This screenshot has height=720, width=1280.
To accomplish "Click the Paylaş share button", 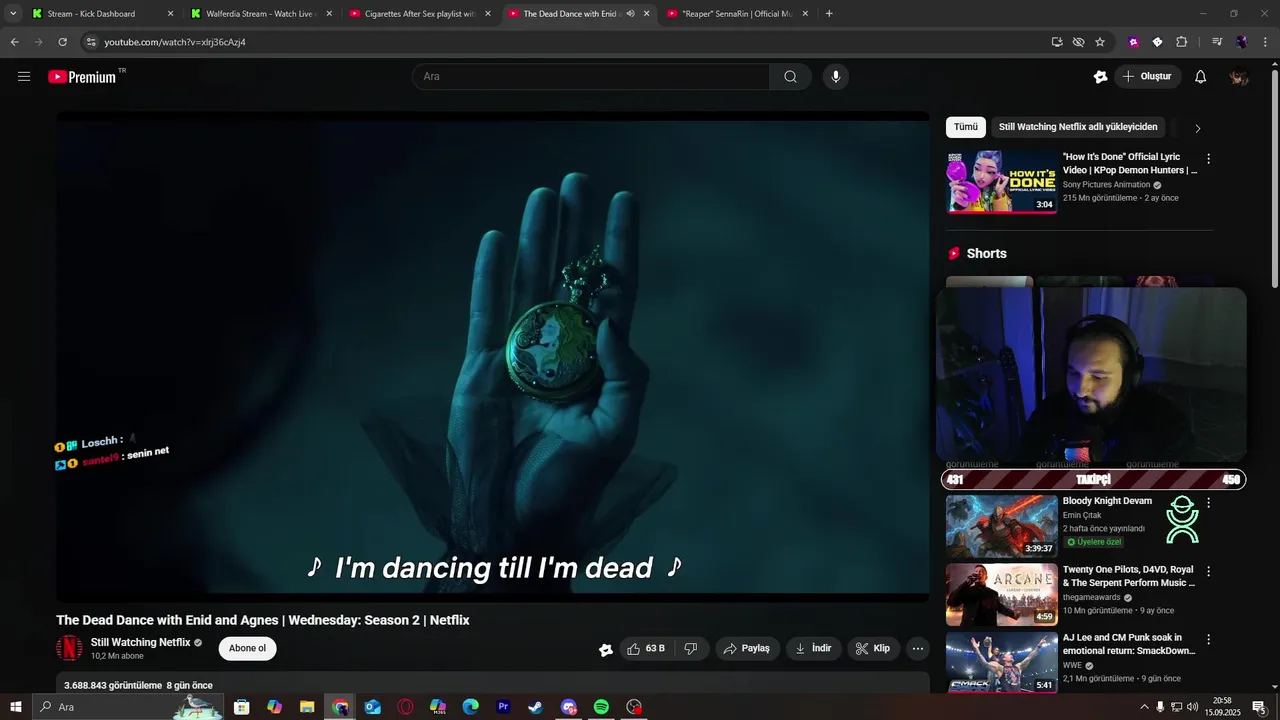I will click(747, 649).
